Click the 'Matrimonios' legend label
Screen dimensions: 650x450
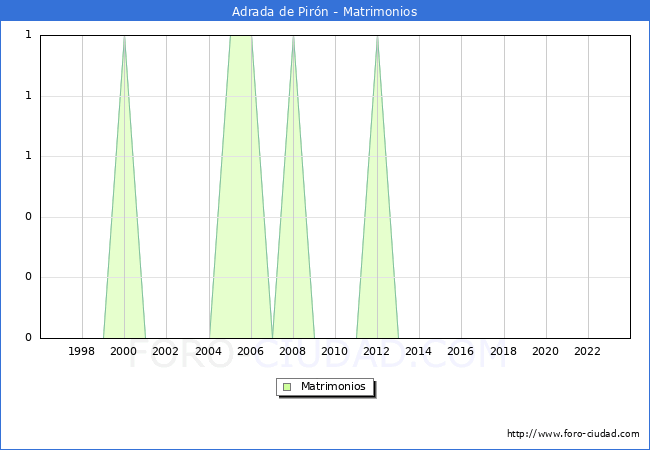point(333,386)
